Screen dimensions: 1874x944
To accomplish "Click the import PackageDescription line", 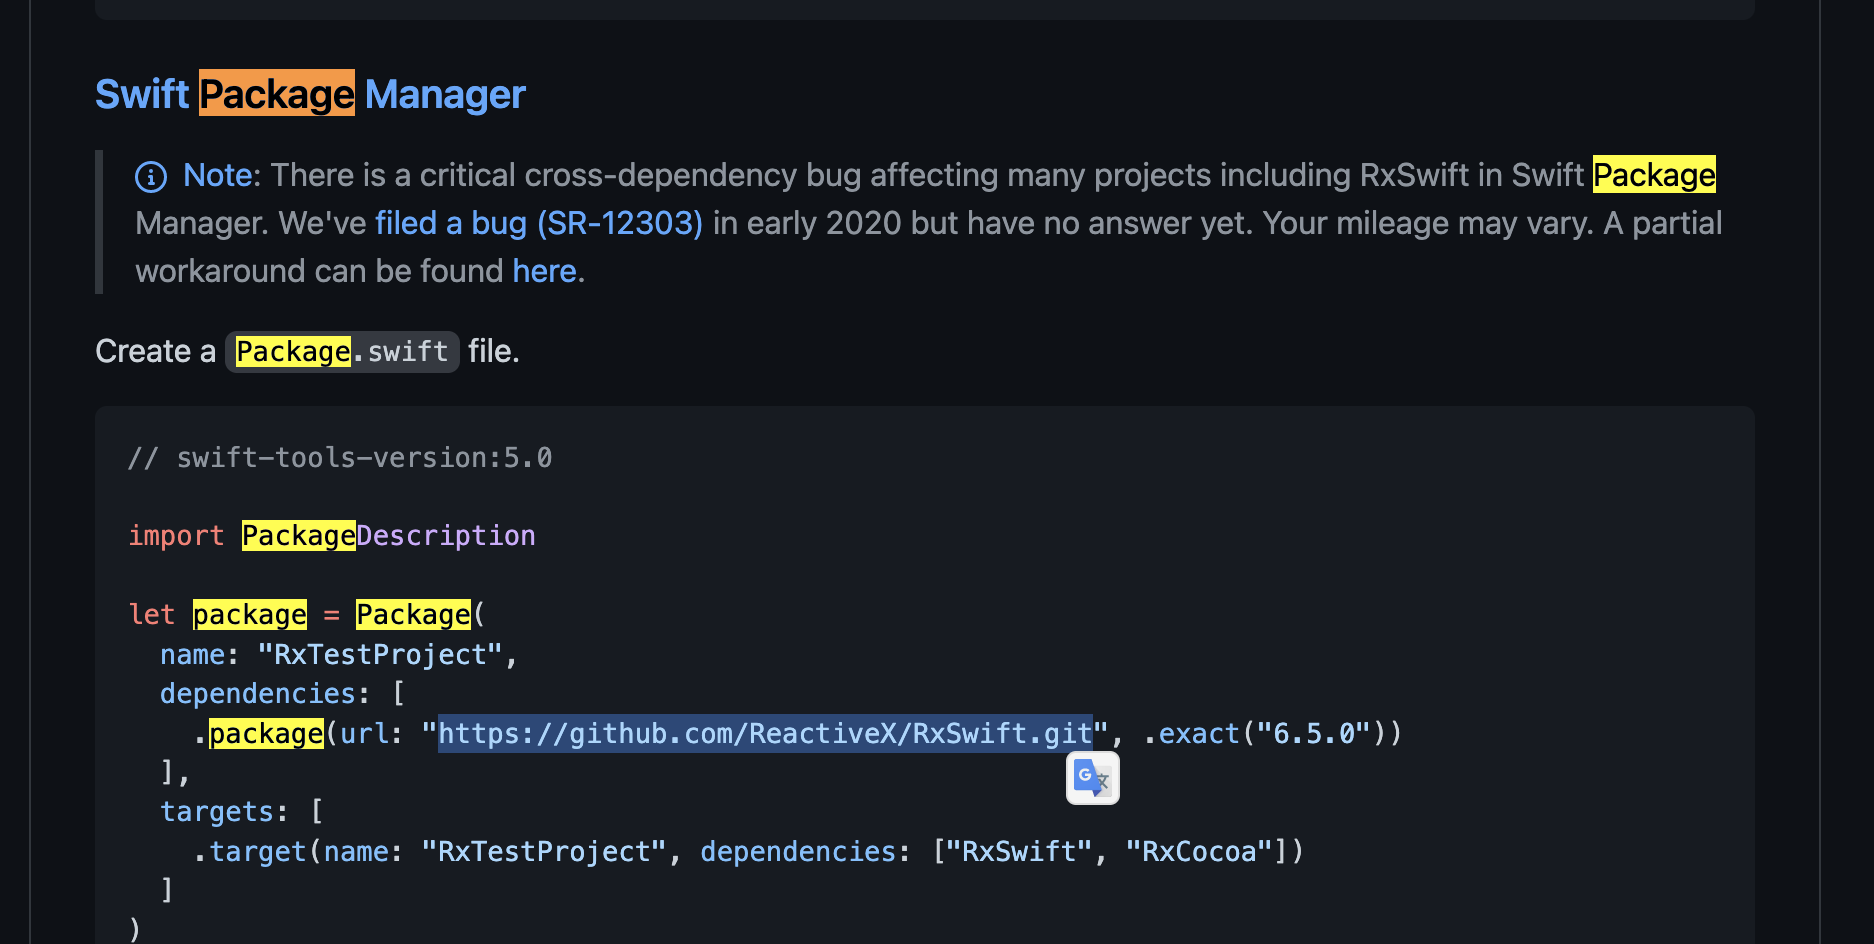I will pyautogui.click(x=332, y=536).
